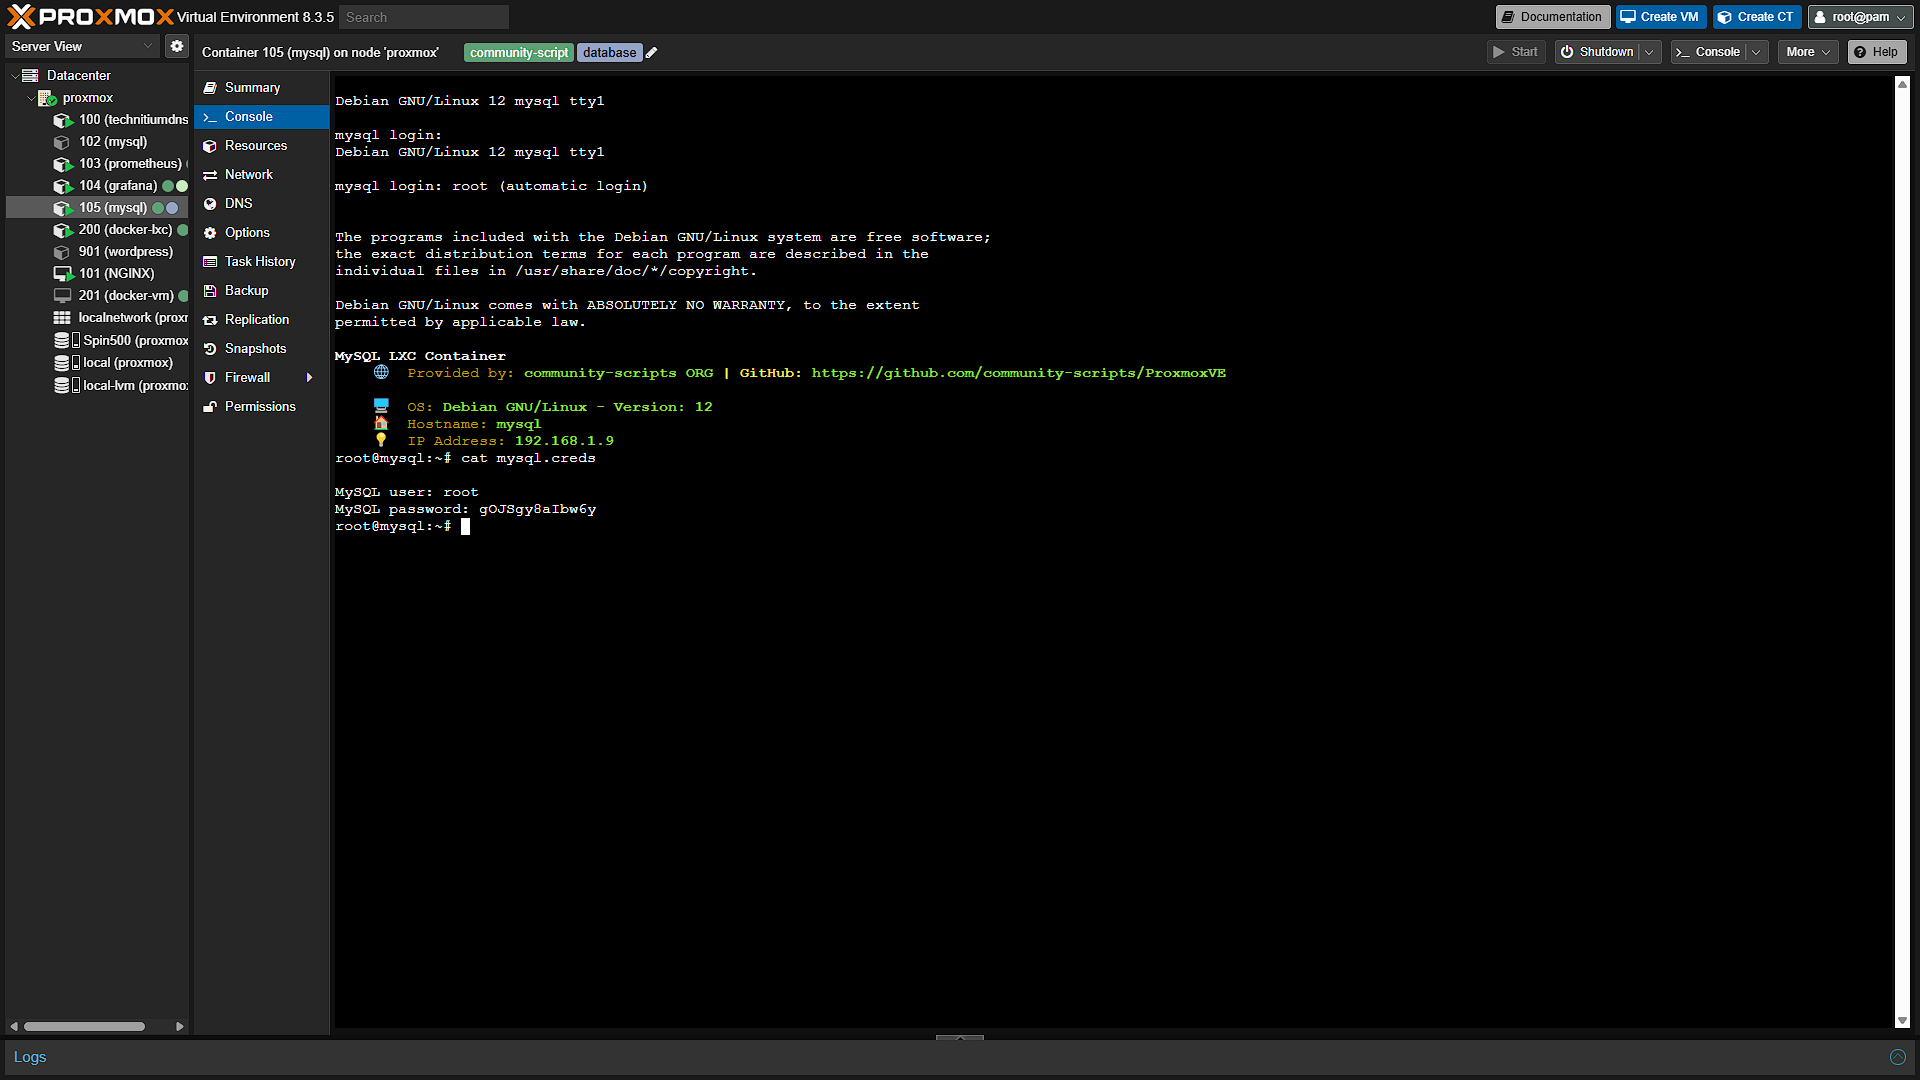The width and height of the screenshot is (1920, 1080).
Task: Open the Backup panel
Action: point(262,291)
